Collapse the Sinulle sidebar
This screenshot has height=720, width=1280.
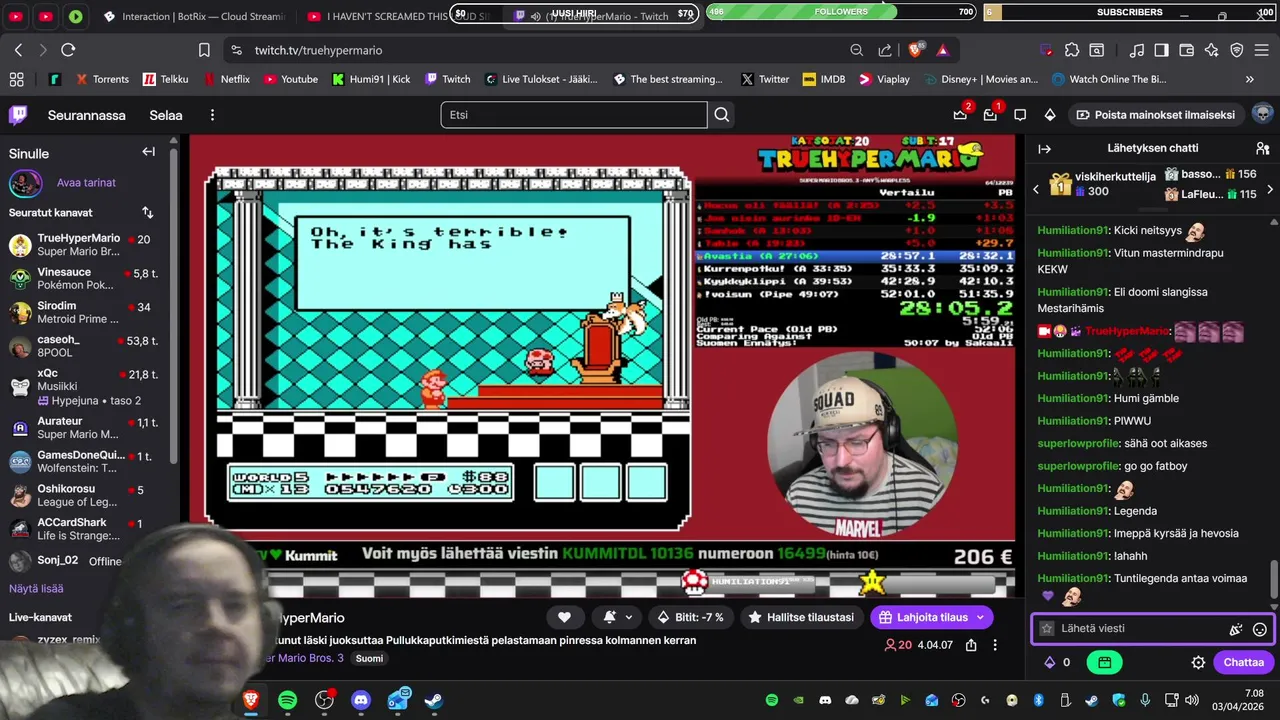(148, 152)
